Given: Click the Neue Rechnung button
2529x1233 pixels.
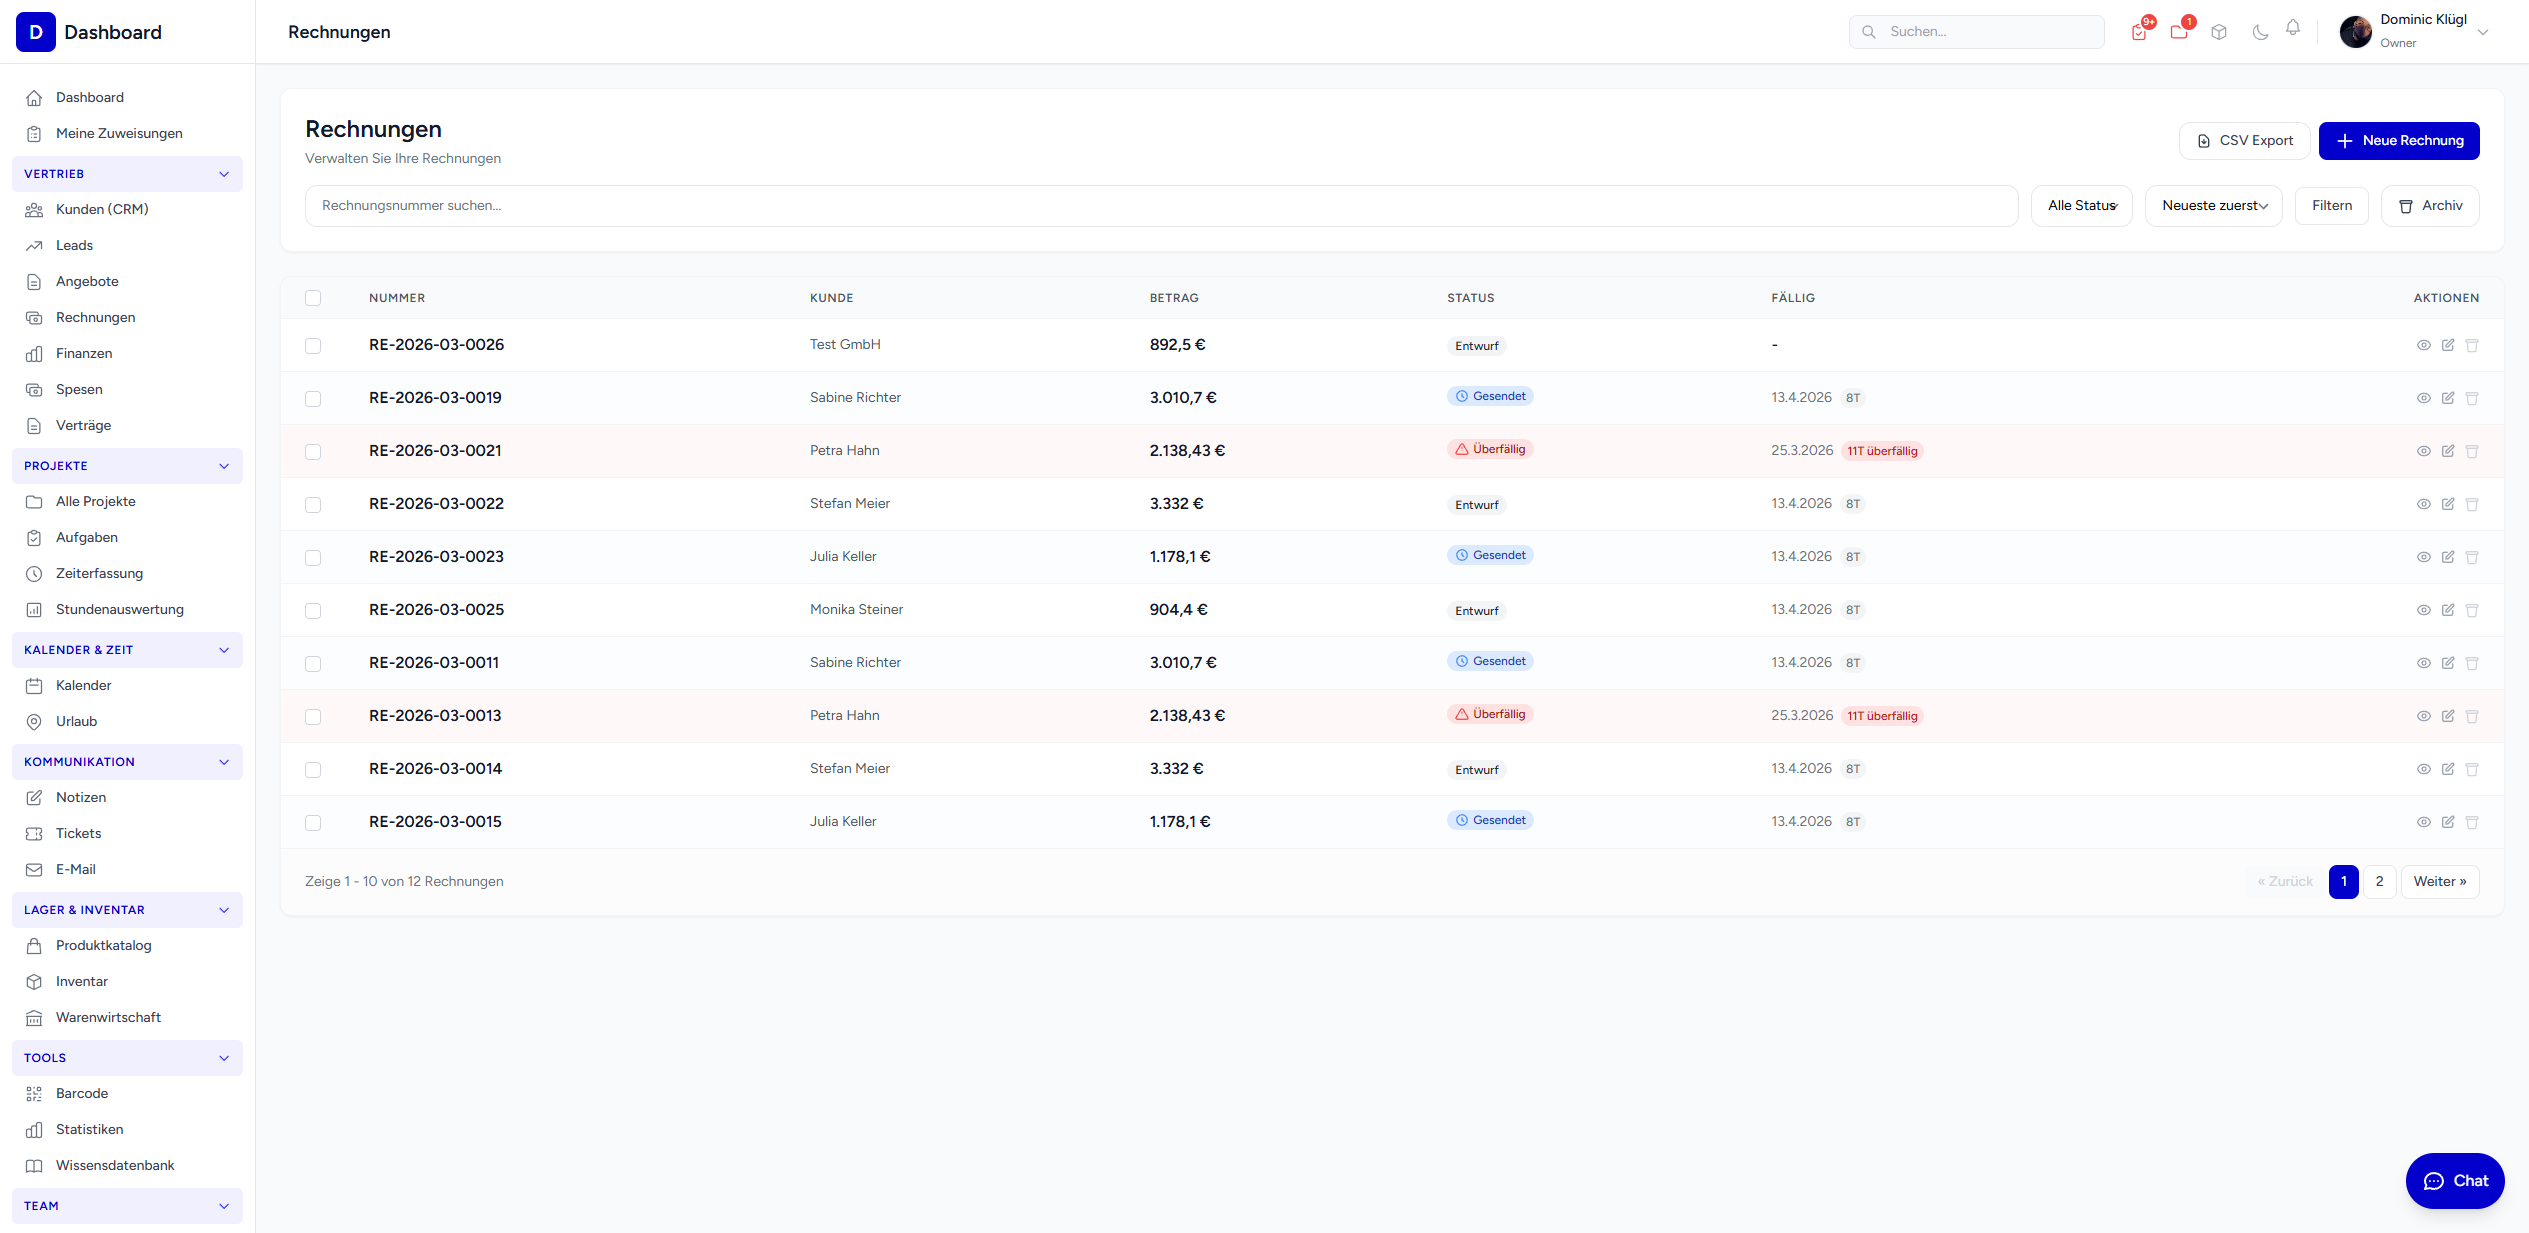Looking at the screenshot, I should 2398,141.
